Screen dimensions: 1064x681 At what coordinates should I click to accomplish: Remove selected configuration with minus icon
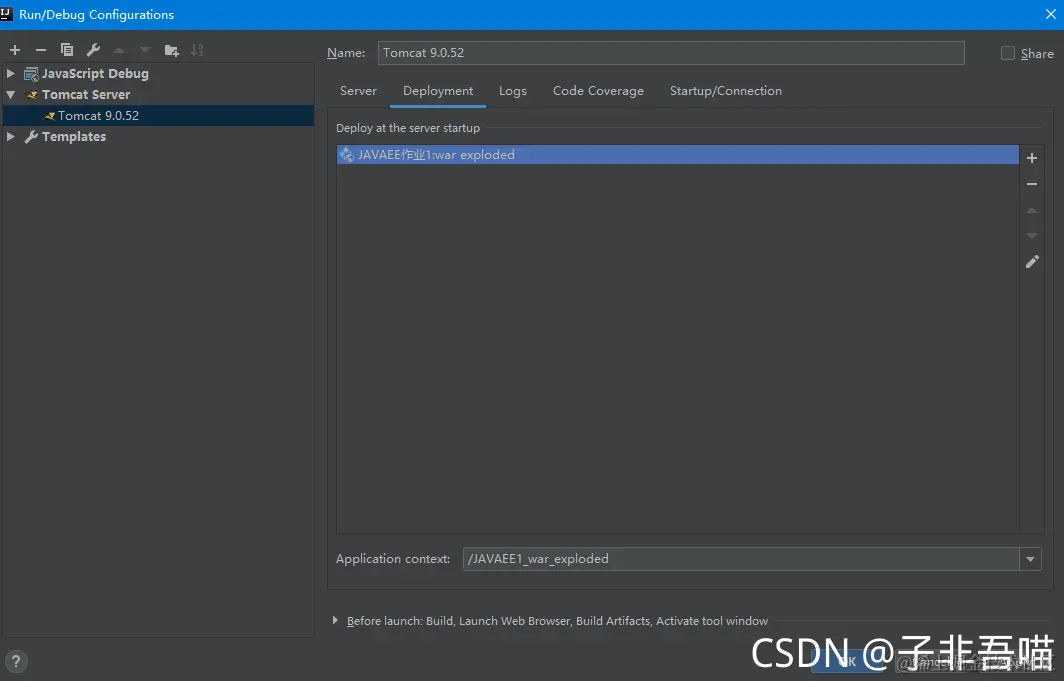pyautogui.click(x=41, y=50)
